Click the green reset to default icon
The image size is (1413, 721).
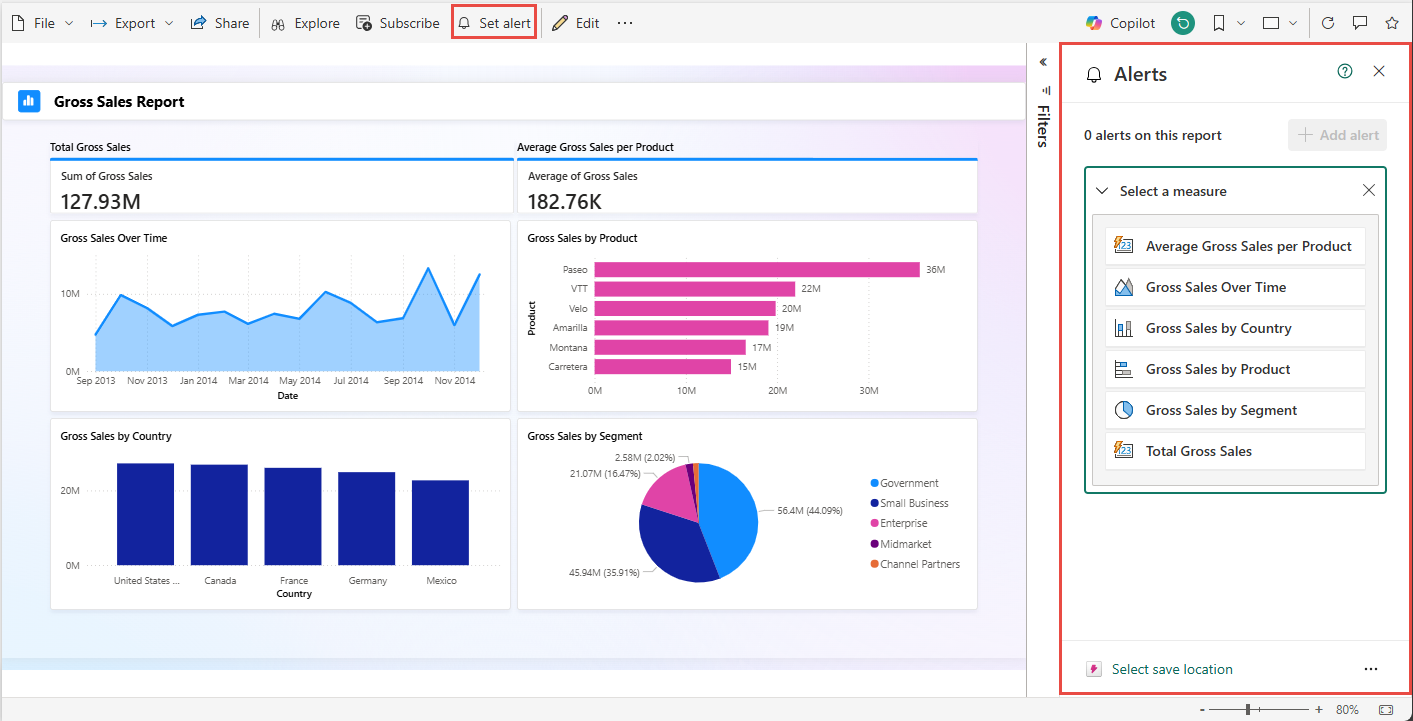(1183, 23)
